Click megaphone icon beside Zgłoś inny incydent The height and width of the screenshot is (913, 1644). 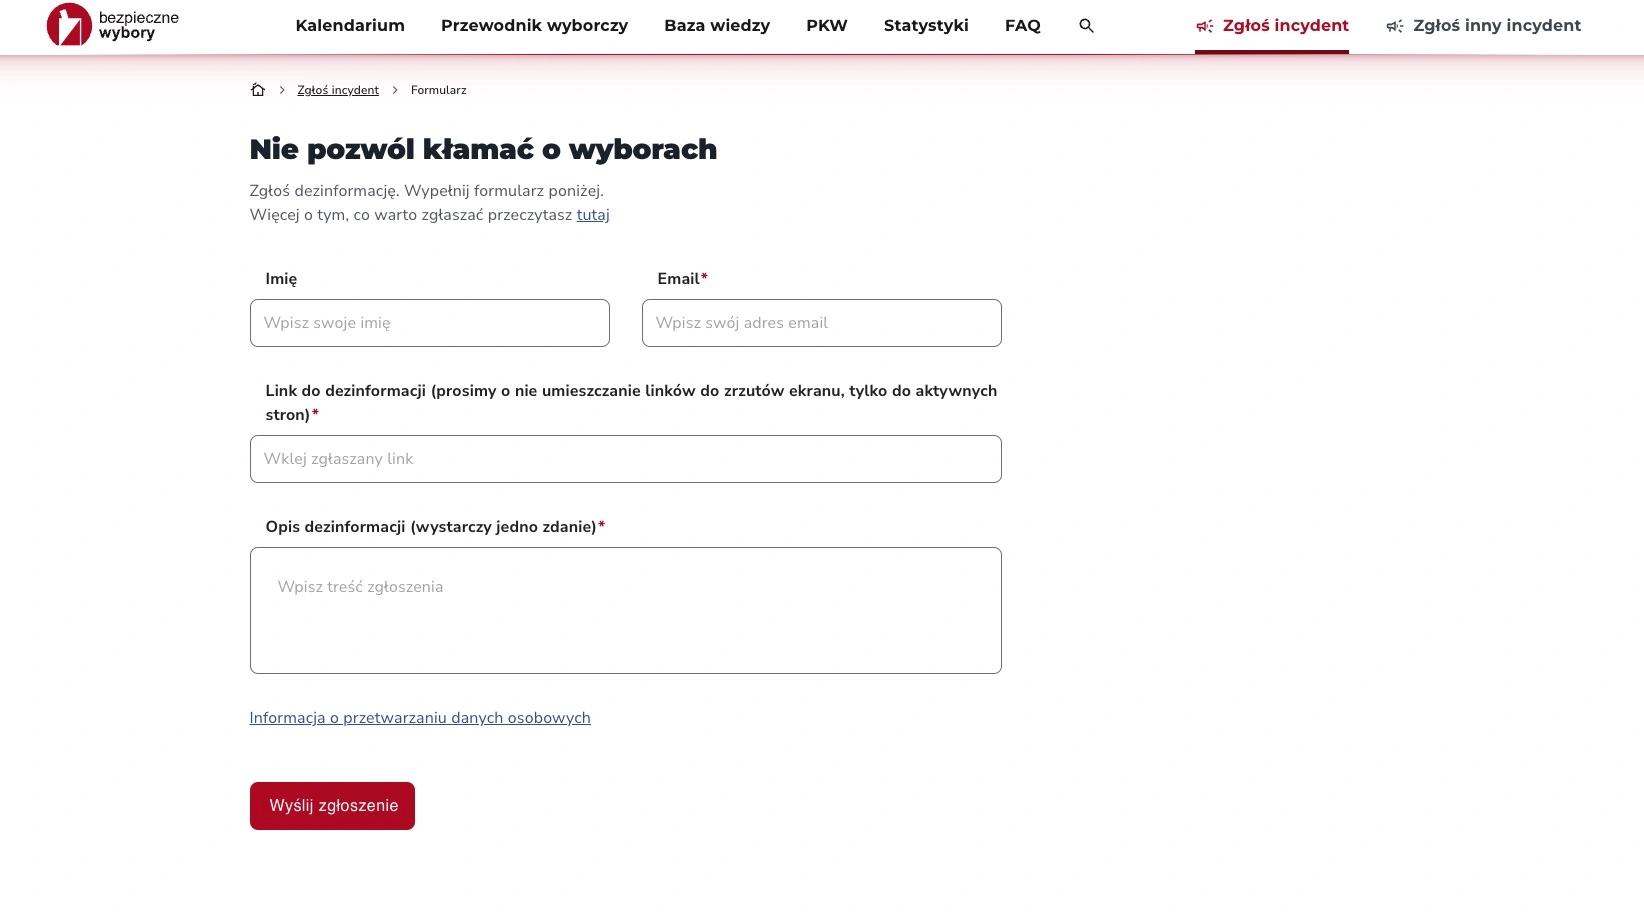click(1395, 26)
